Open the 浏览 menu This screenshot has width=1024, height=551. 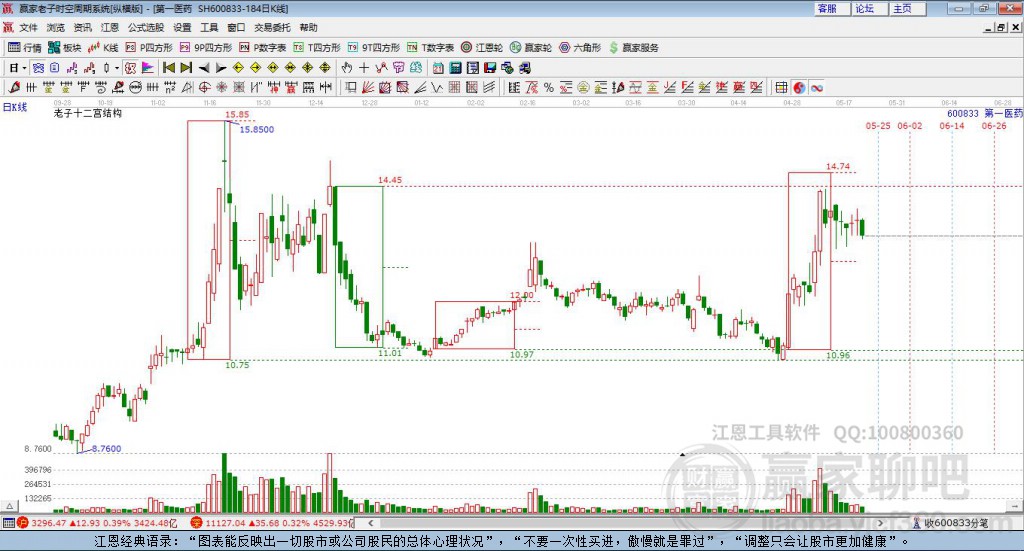[56, 27]
